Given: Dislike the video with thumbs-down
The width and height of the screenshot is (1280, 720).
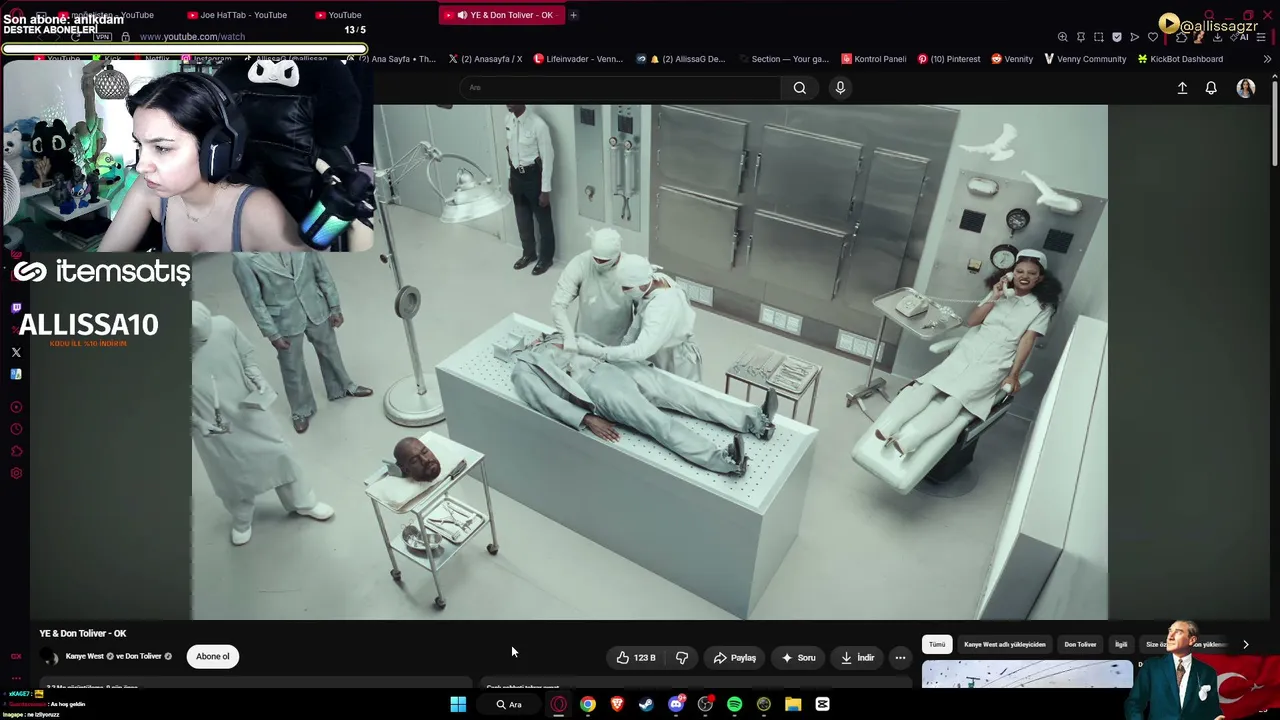Looking at the screenshot, I should click(682, 657).
